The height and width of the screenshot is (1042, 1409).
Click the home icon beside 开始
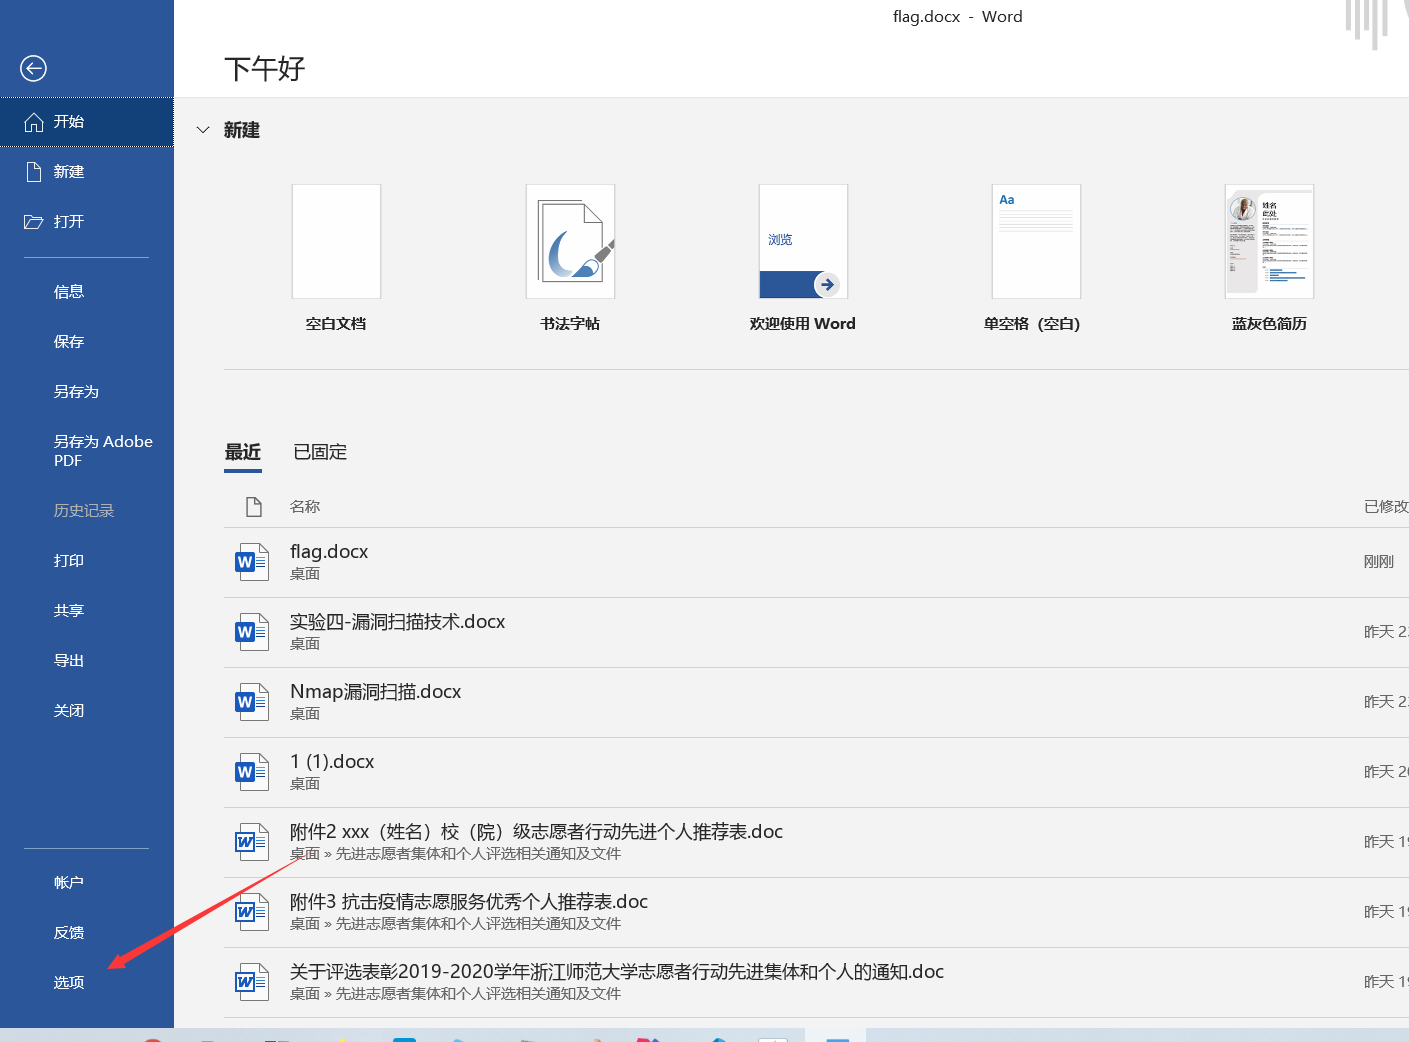(x=34, y=122)
